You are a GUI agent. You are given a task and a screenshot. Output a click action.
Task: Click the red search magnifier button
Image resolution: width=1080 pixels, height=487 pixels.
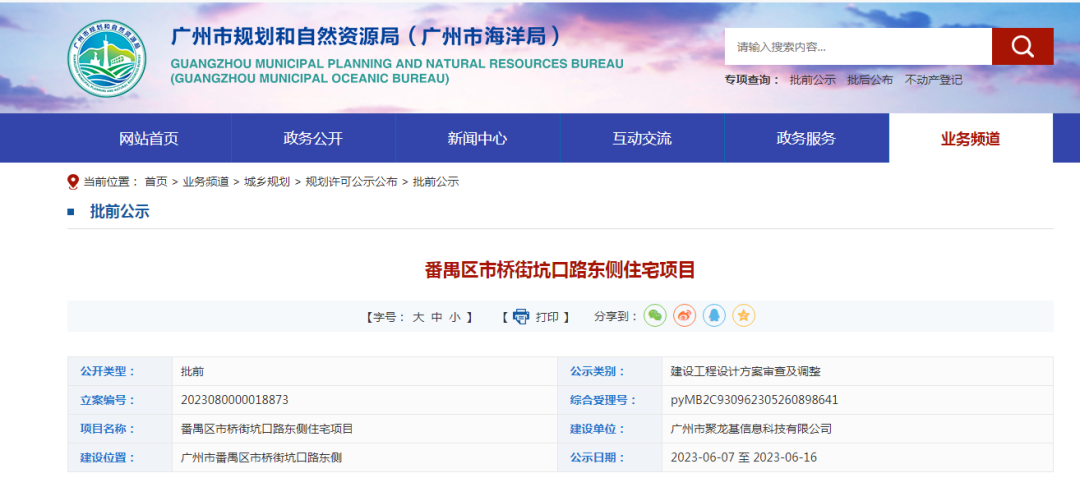click(1022, 46)
